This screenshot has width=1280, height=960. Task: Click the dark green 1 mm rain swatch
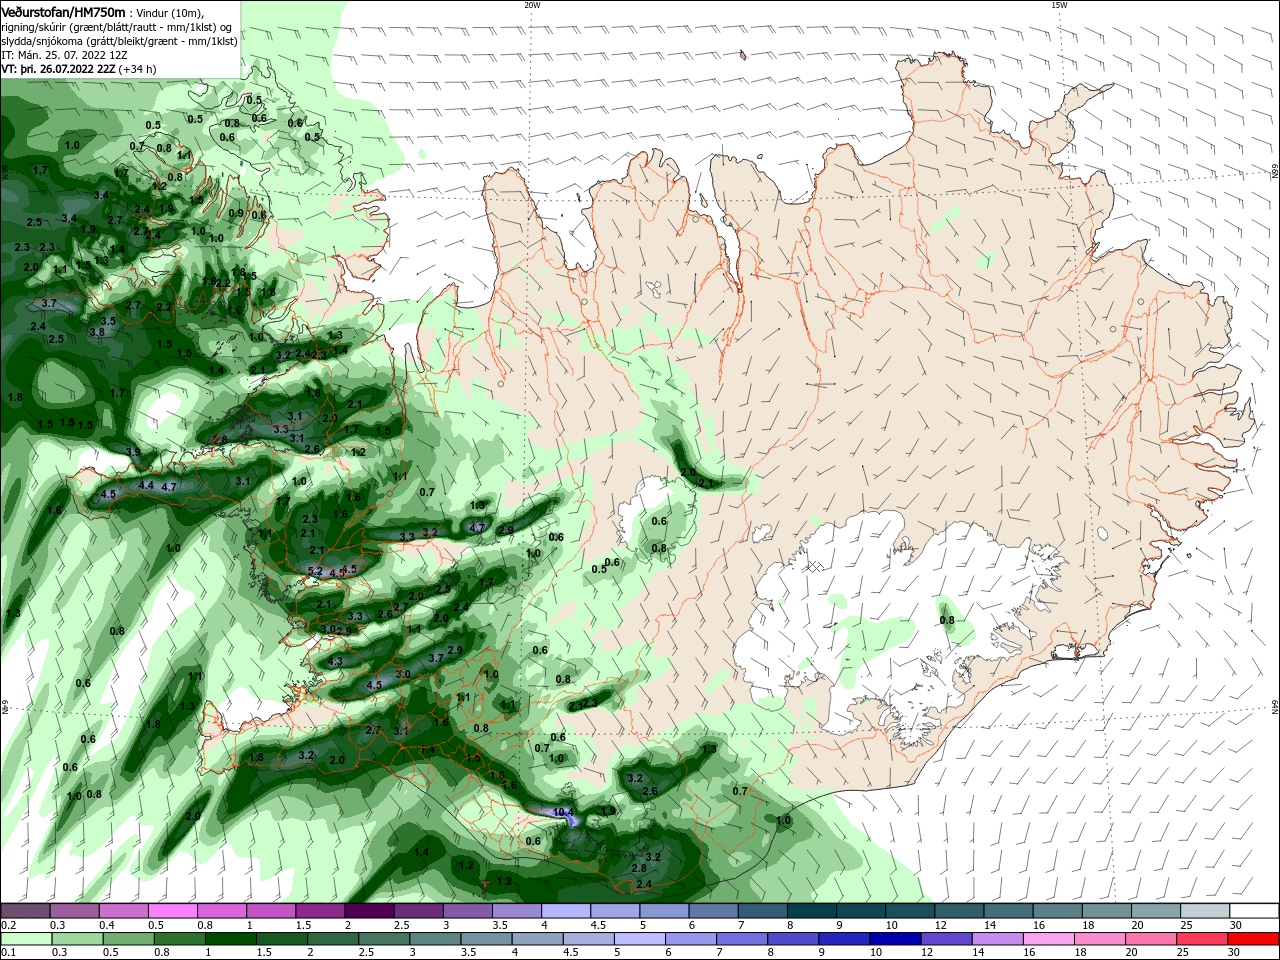click(229, 939)
